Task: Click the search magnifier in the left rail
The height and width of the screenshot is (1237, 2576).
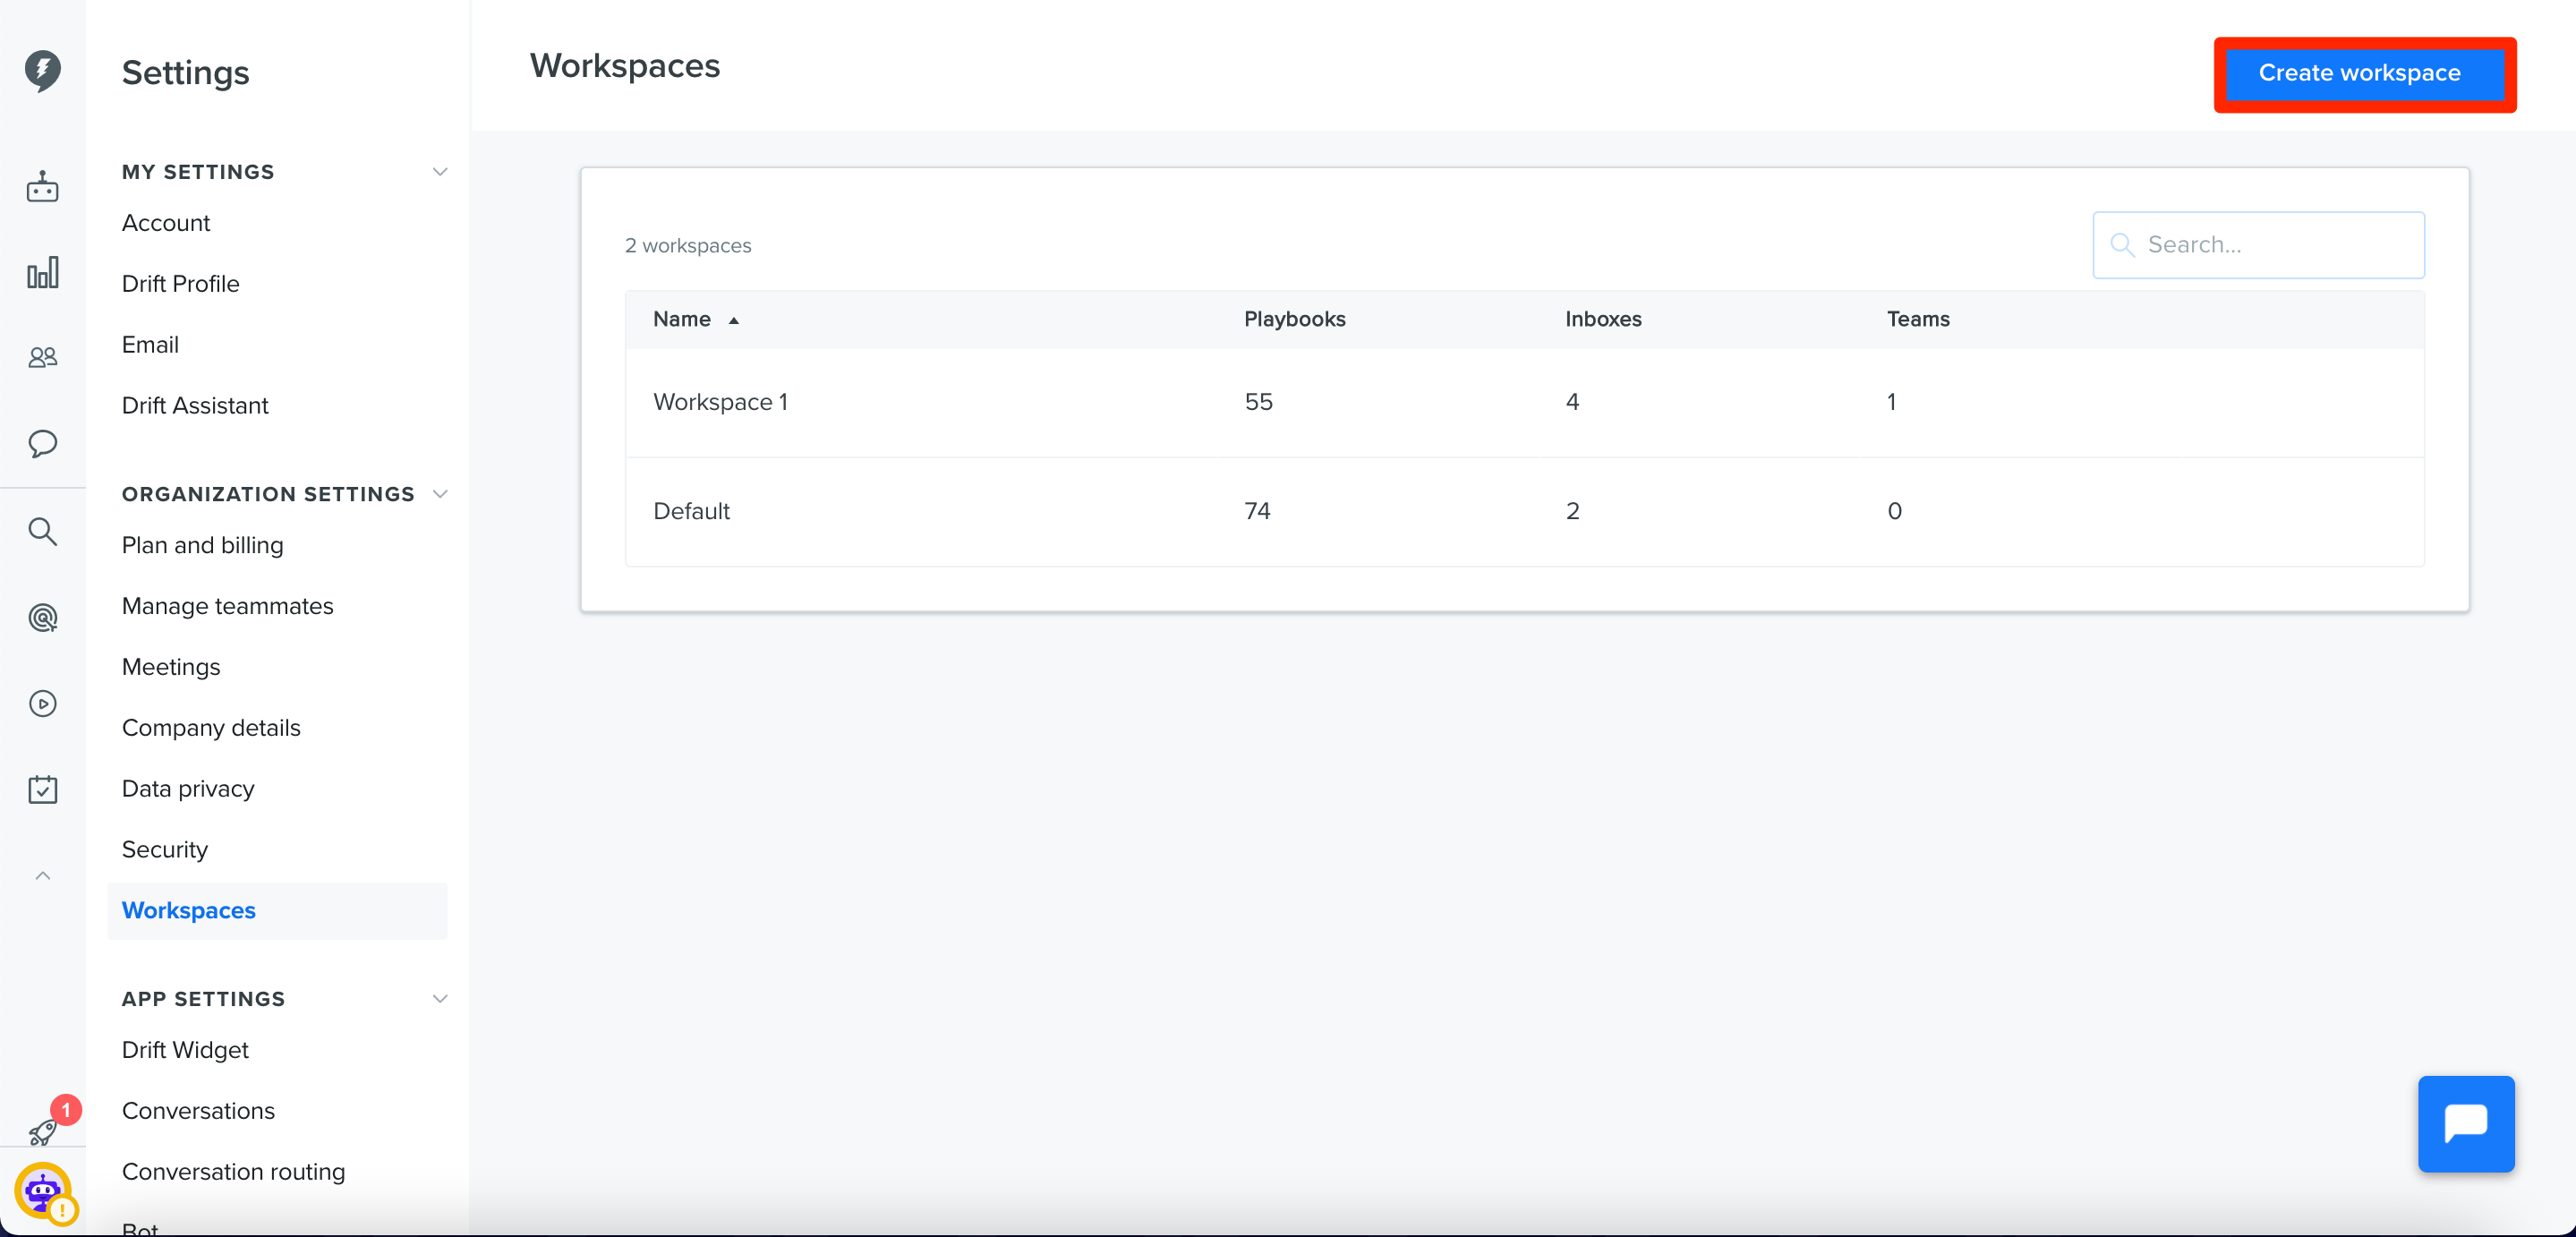Action: 42,531
